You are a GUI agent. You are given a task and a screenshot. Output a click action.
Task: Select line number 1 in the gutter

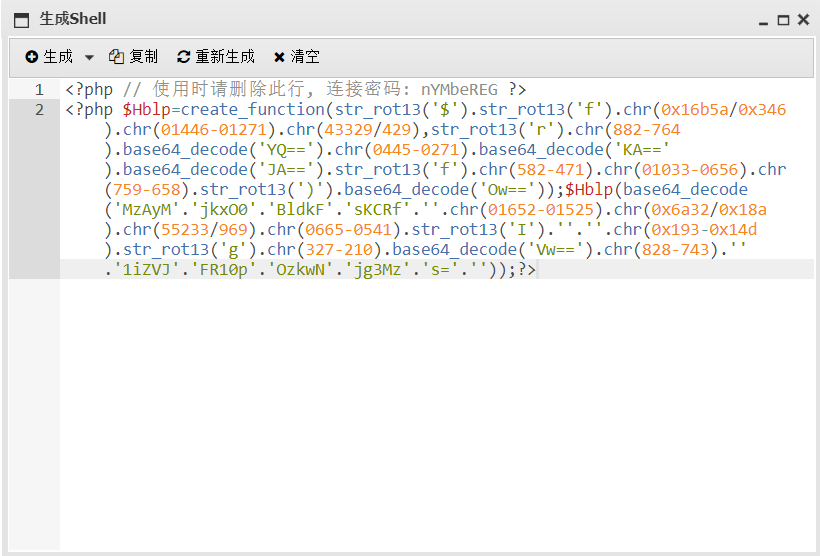point(39,90)
